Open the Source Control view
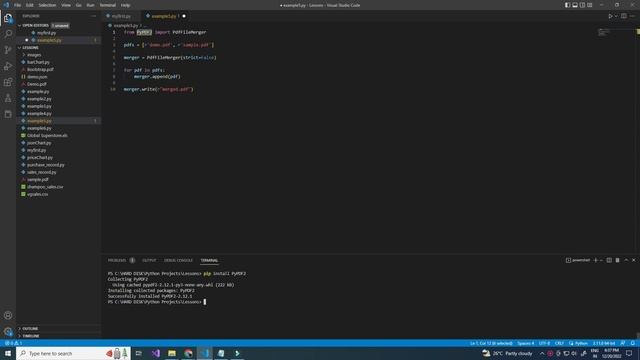This screenshot has width=640, height=360. tap(8, 50)
